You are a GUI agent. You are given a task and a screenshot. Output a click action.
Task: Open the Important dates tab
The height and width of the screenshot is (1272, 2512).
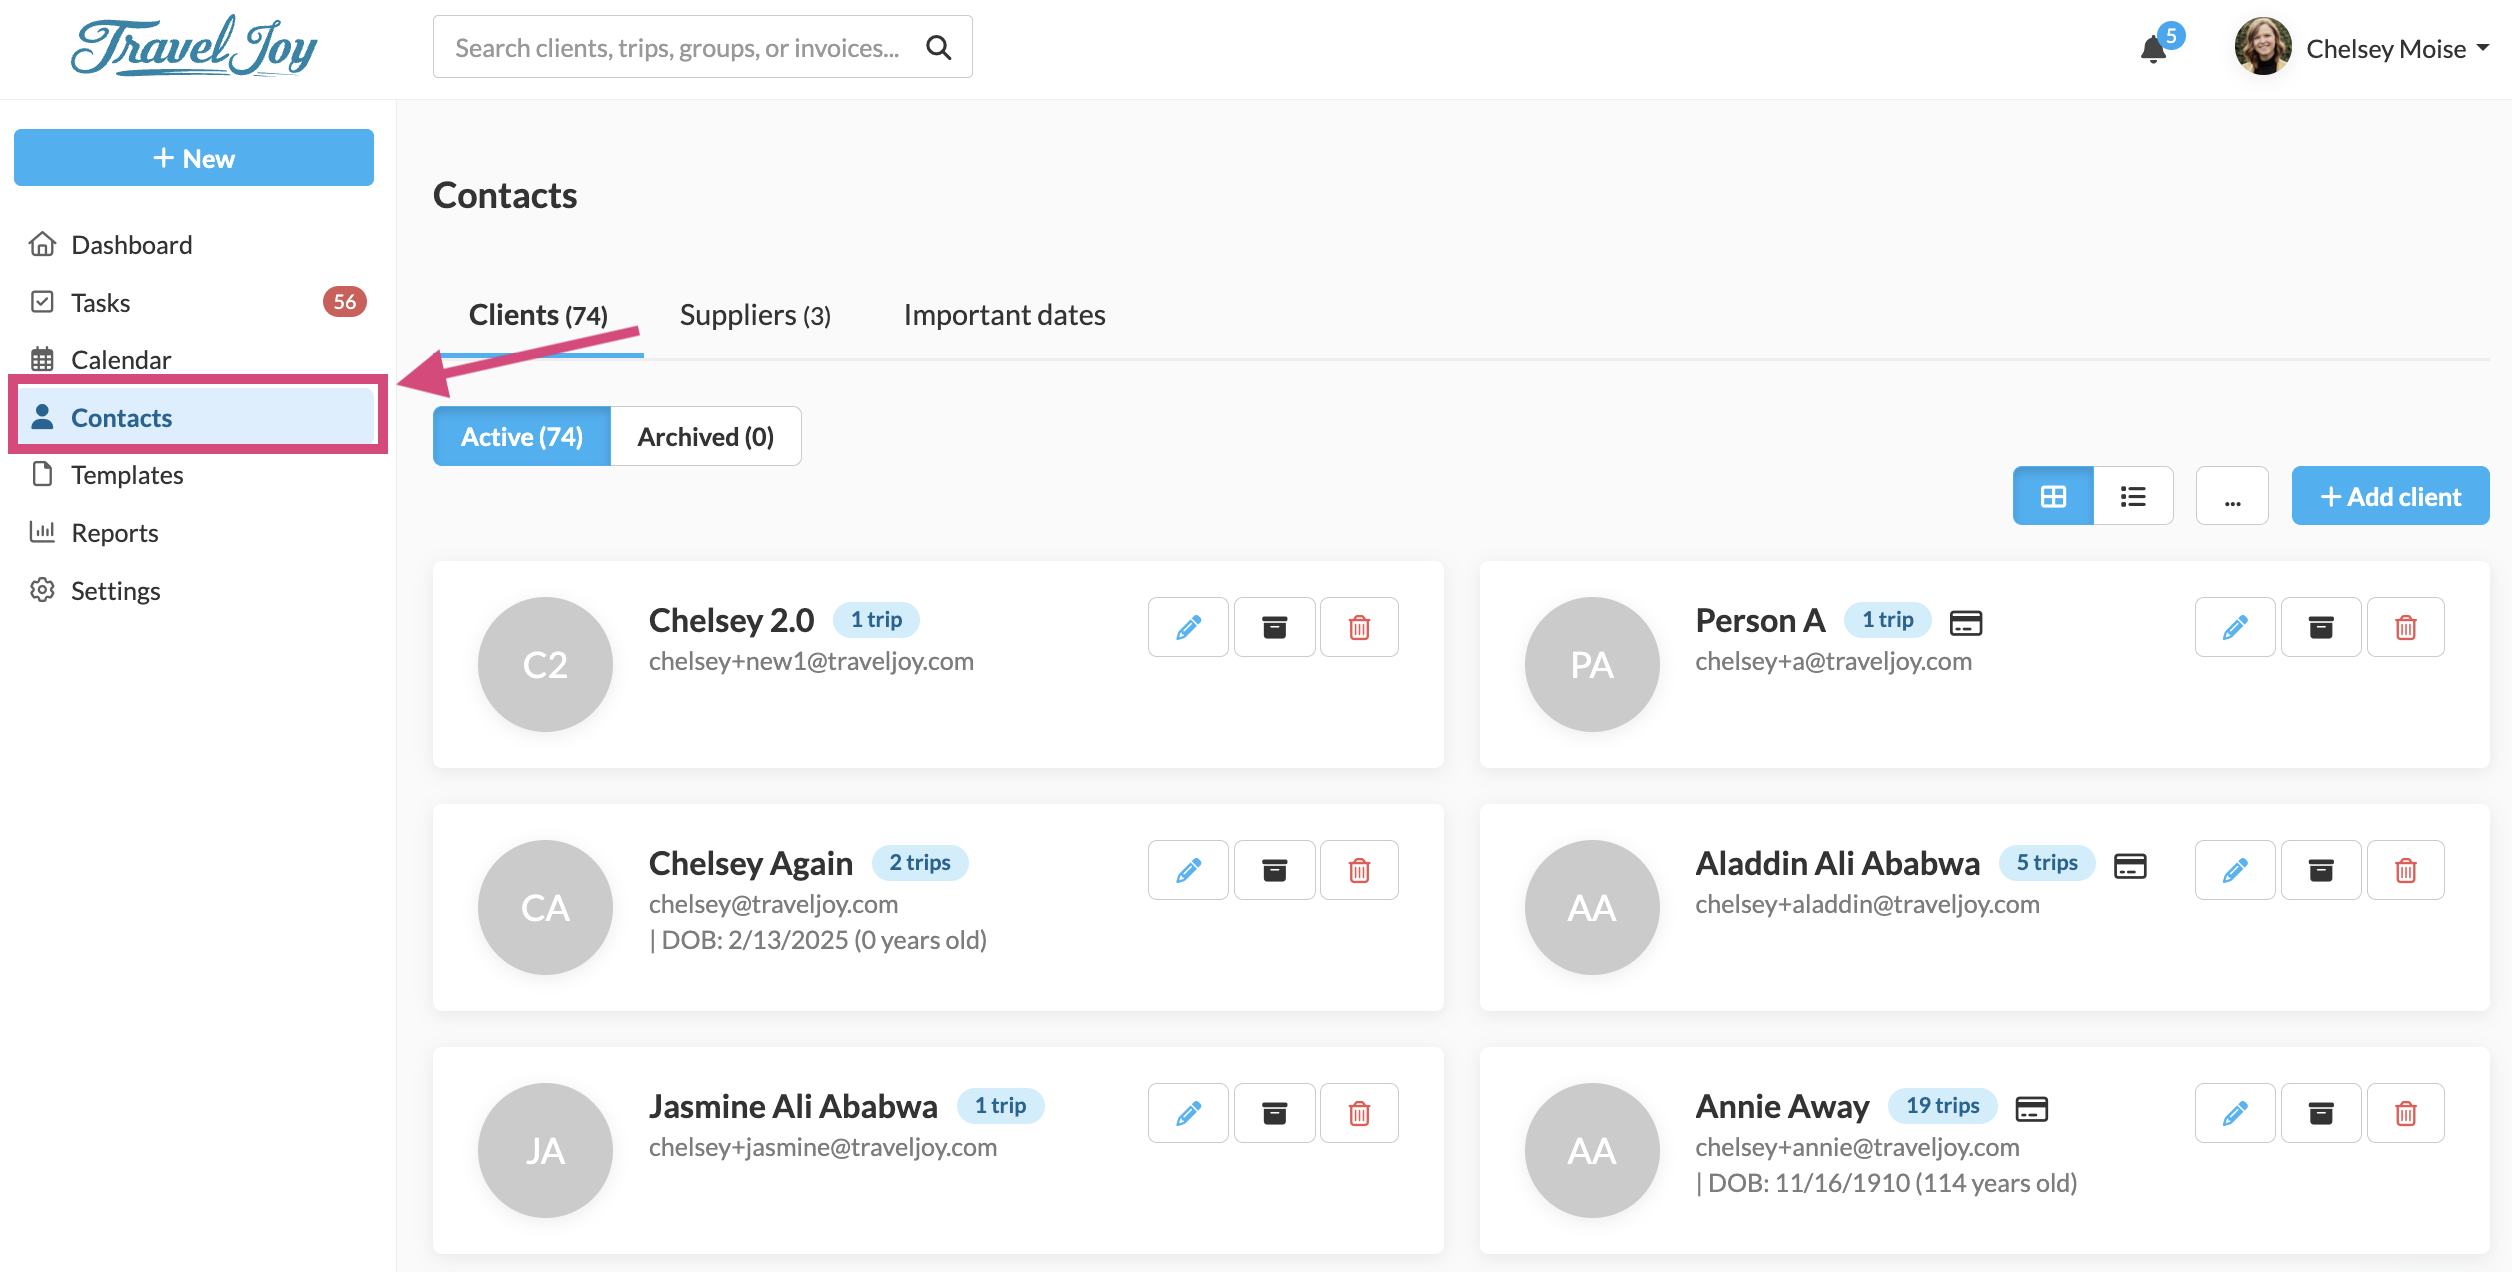tap(1004, 316)
